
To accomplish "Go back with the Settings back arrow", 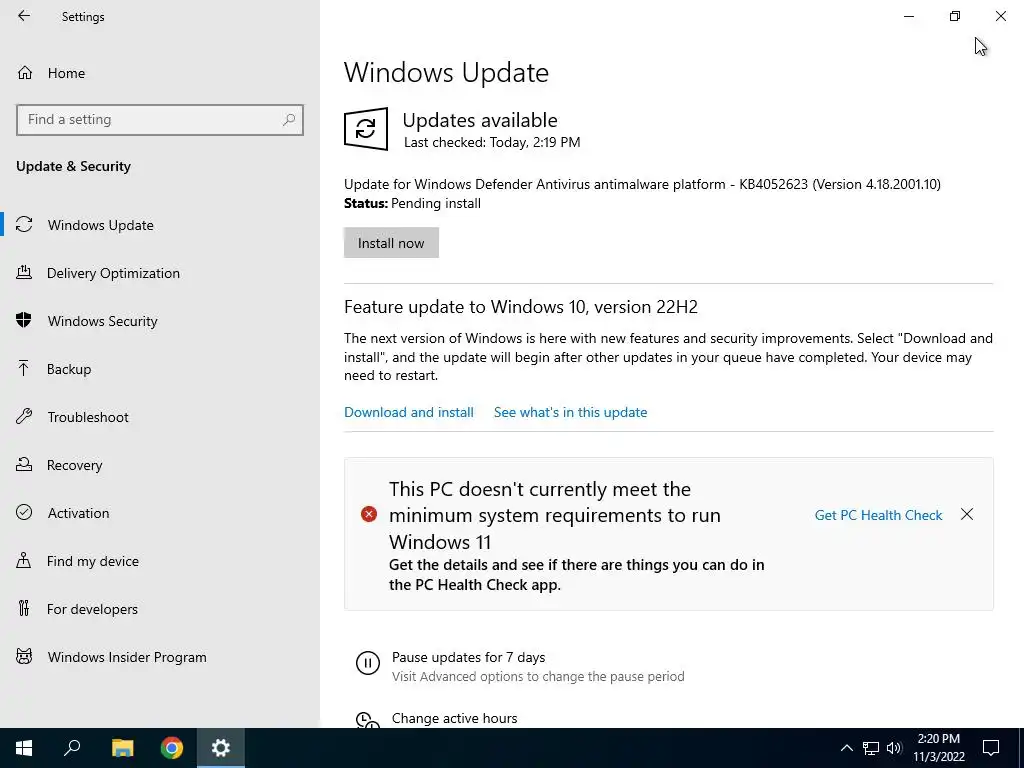I will 24,16.
